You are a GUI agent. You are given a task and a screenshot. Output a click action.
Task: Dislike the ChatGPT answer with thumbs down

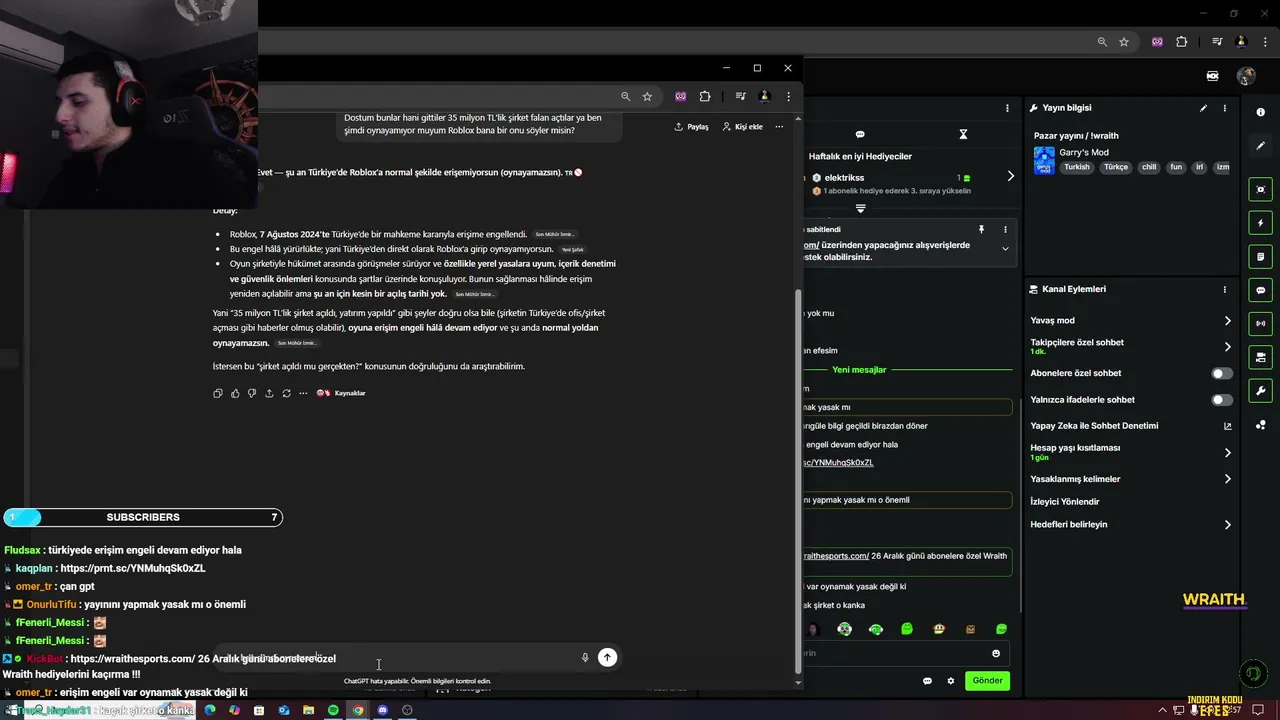click(252, 393)
